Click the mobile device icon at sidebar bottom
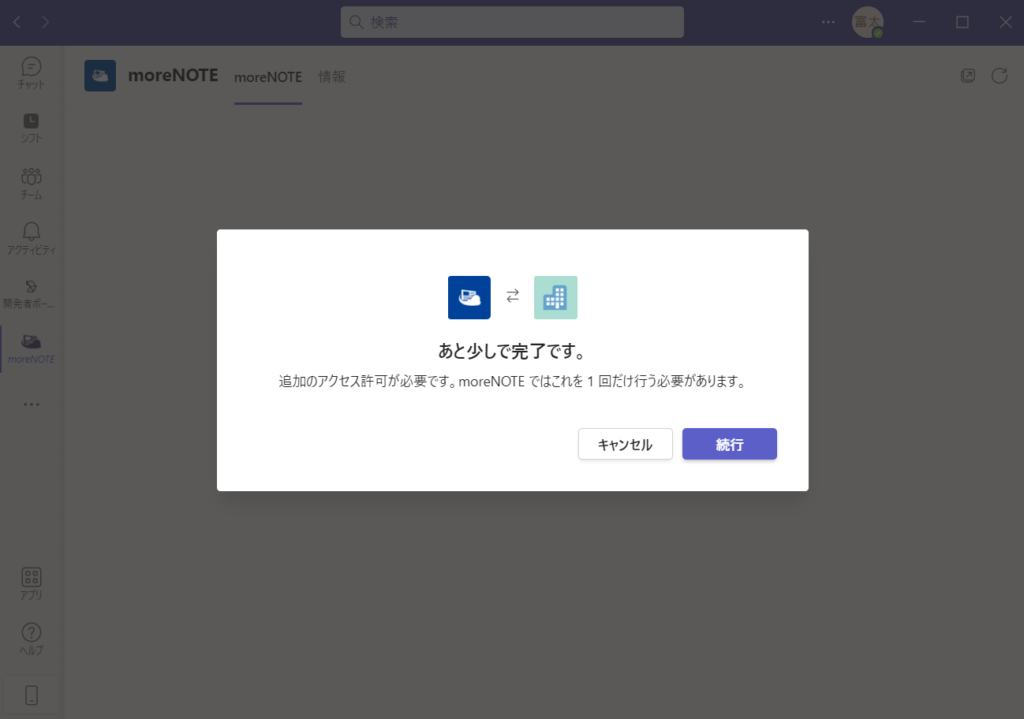 point(31,695)
